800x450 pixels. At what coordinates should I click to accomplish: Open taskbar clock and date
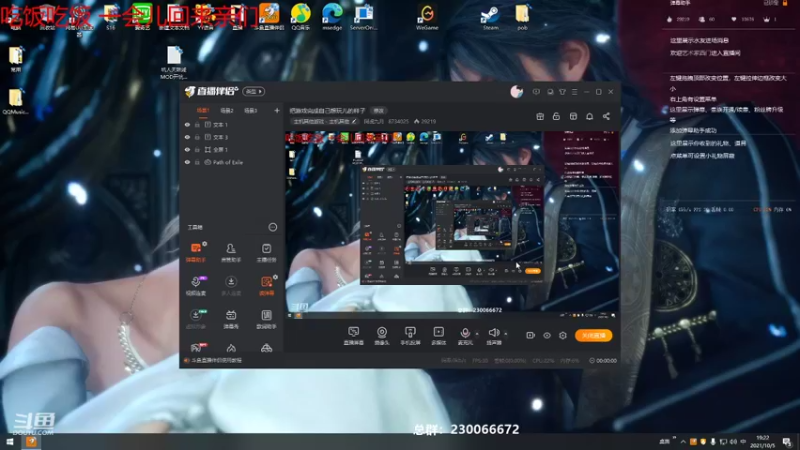(x=763, y=442)
